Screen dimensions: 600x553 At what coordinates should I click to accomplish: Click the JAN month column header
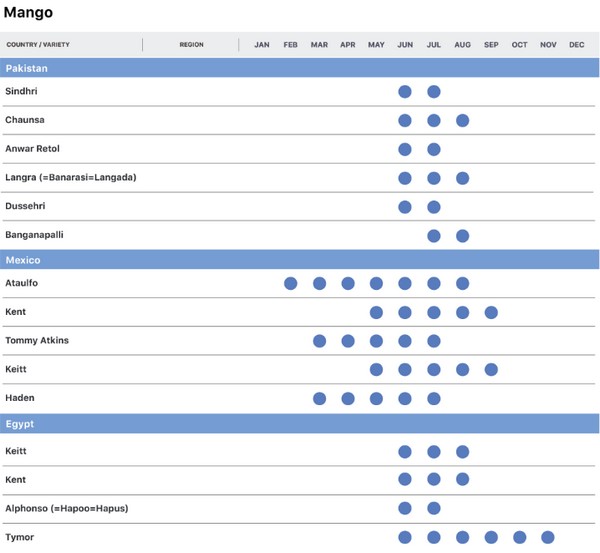[x=262, y=45]
